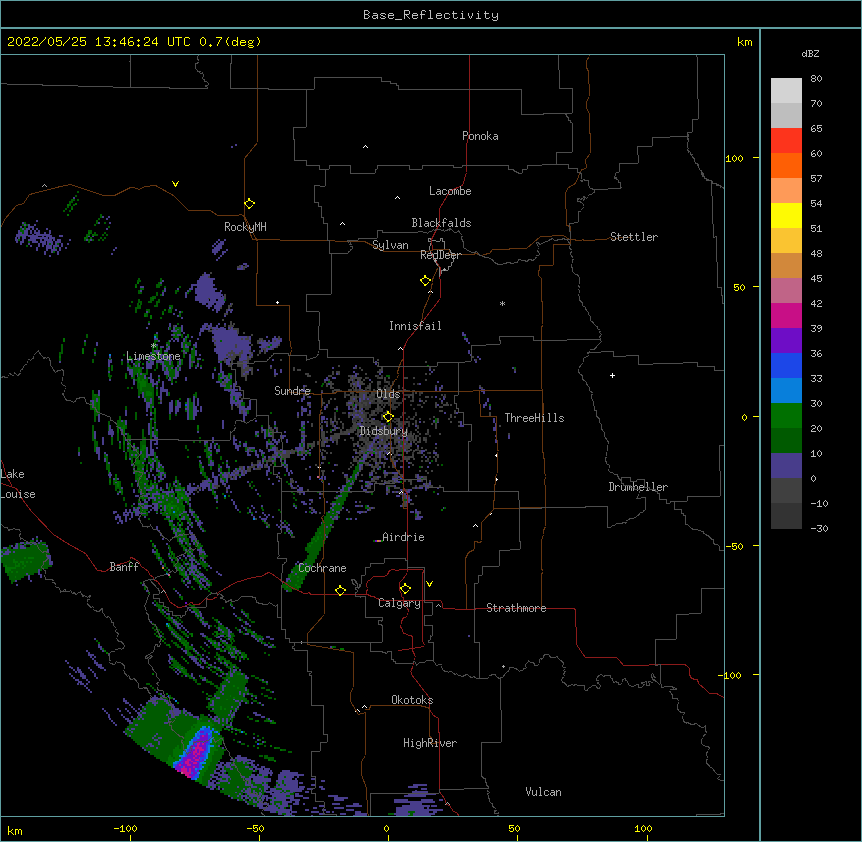The image size is (862, 842).
Task: Click the Didsbury city label
Action: 383,431
